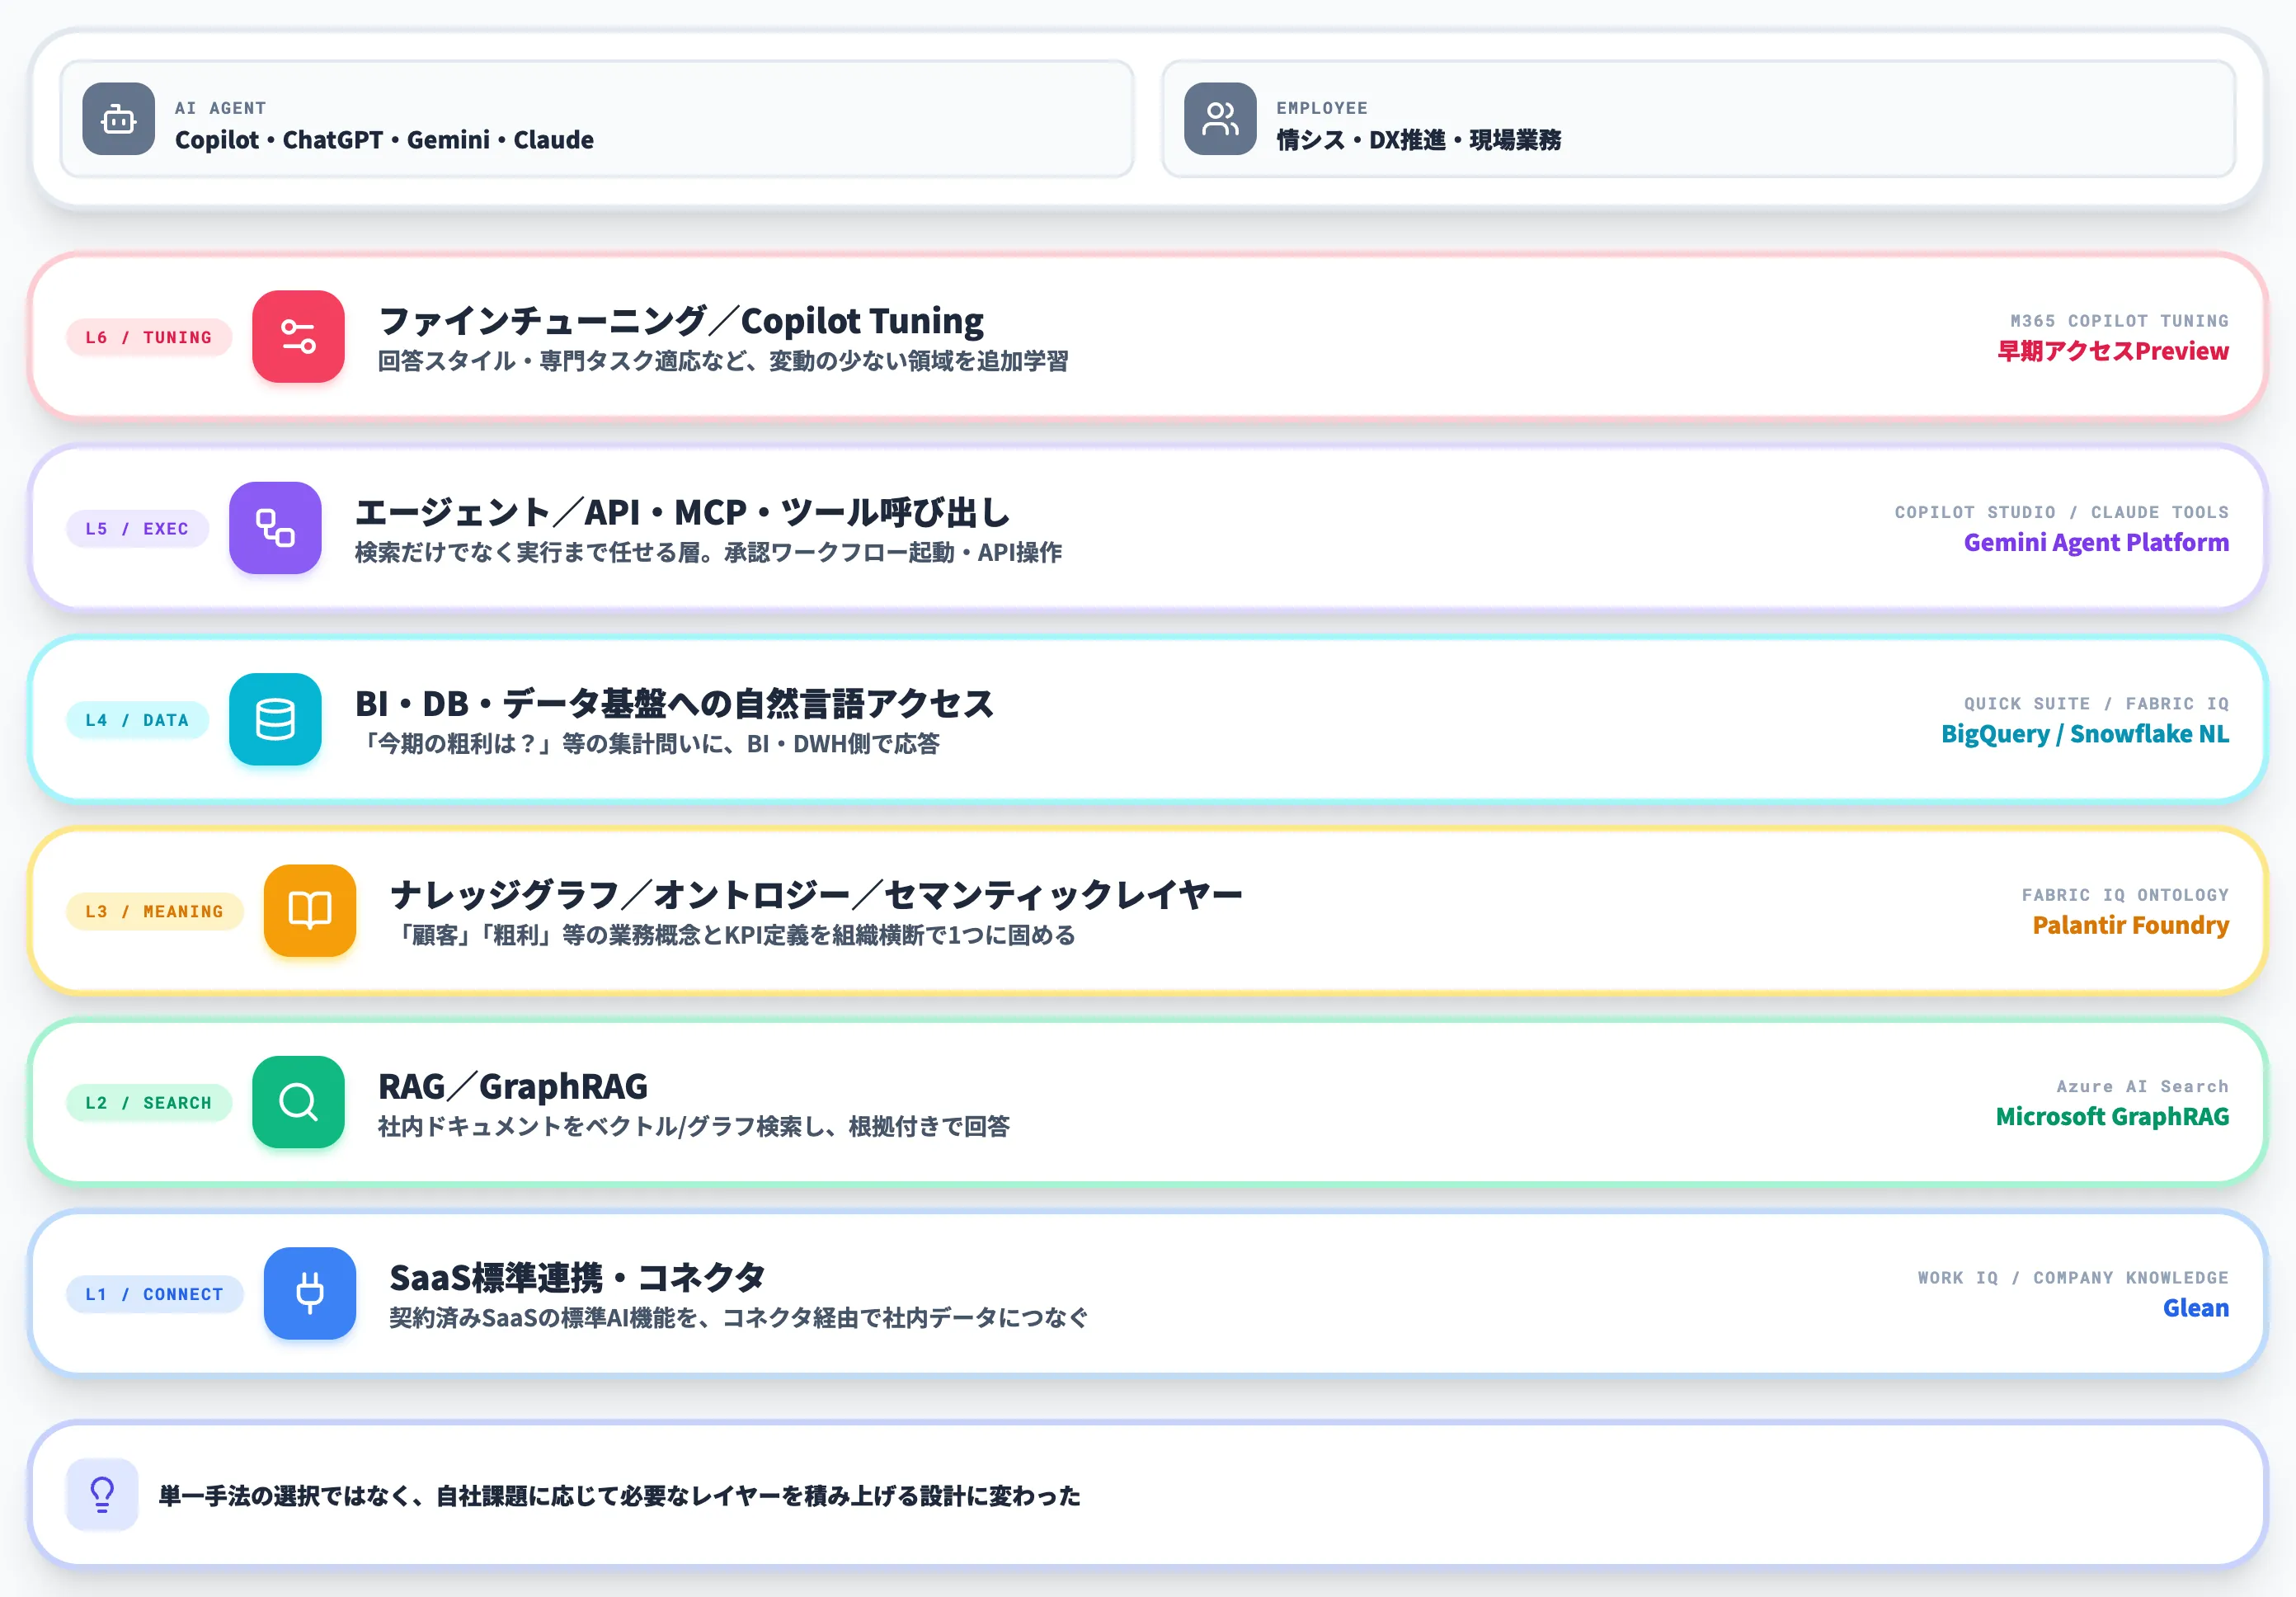The height and width of the screenshot is (1597, 2296).
Task: Select the L6 / TUNING badge
Action: (x=149, y=337)
